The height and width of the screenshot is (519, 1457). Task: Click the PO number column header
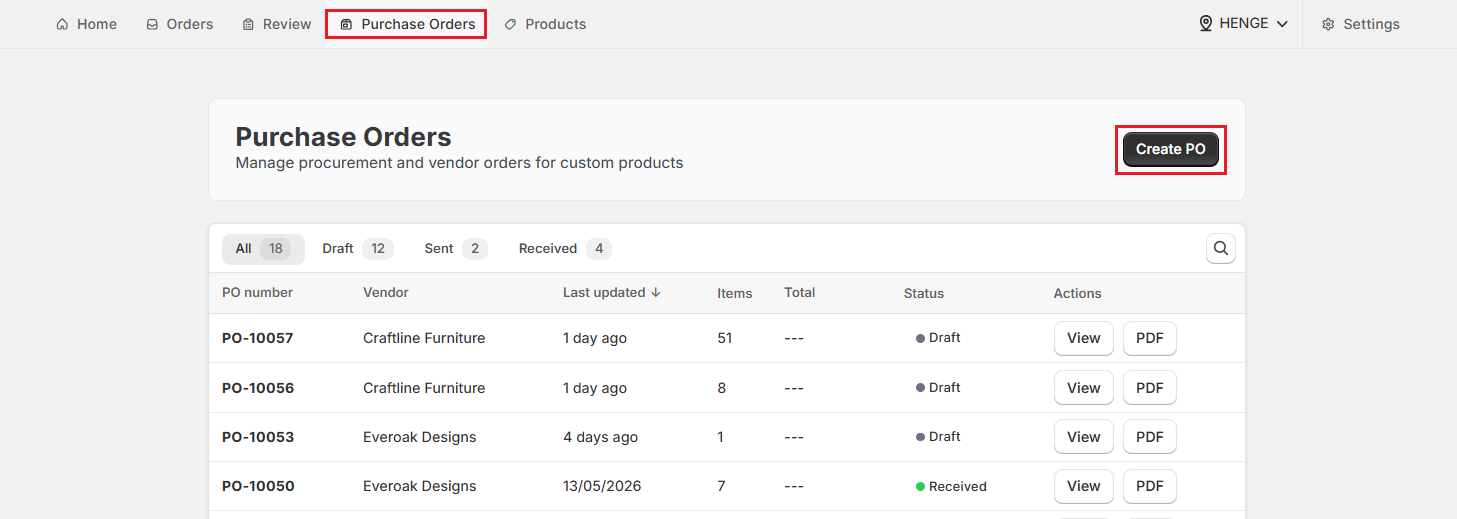click(258, 293)
